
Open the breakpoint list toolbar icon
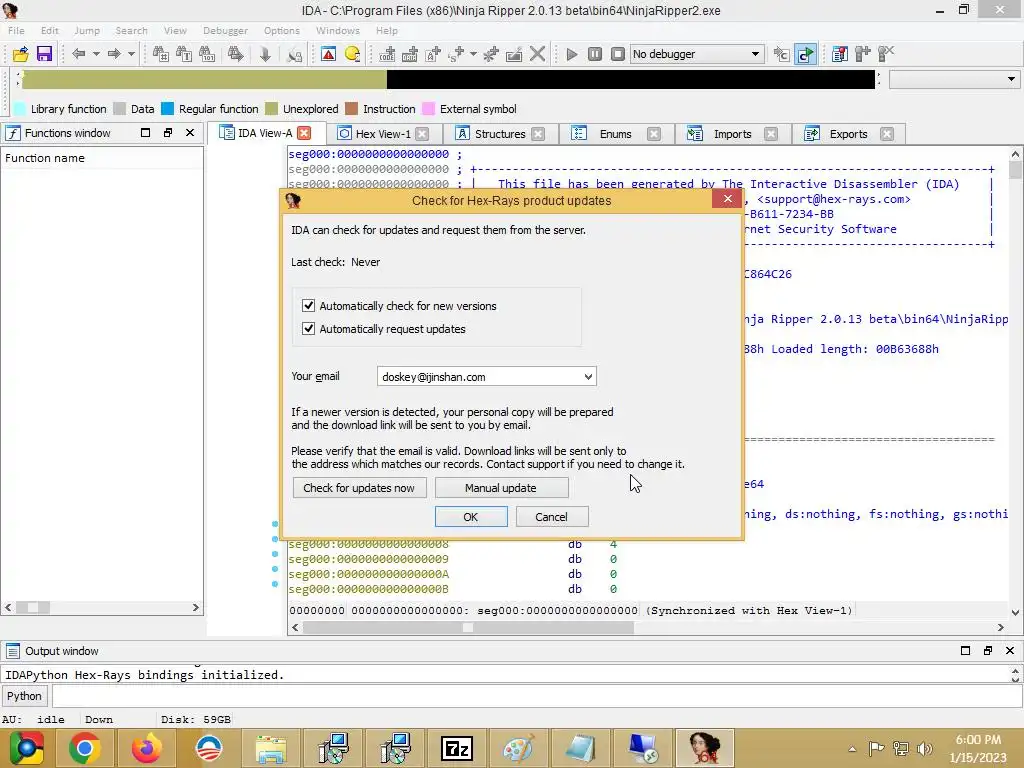pyautogui.click(x=840, y=54)
